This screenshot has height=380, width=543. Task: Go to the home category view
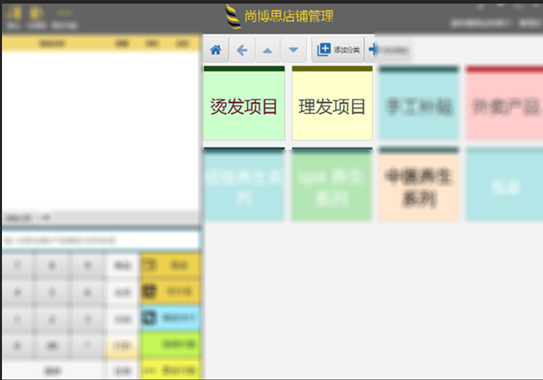click(x=215, y=50)
